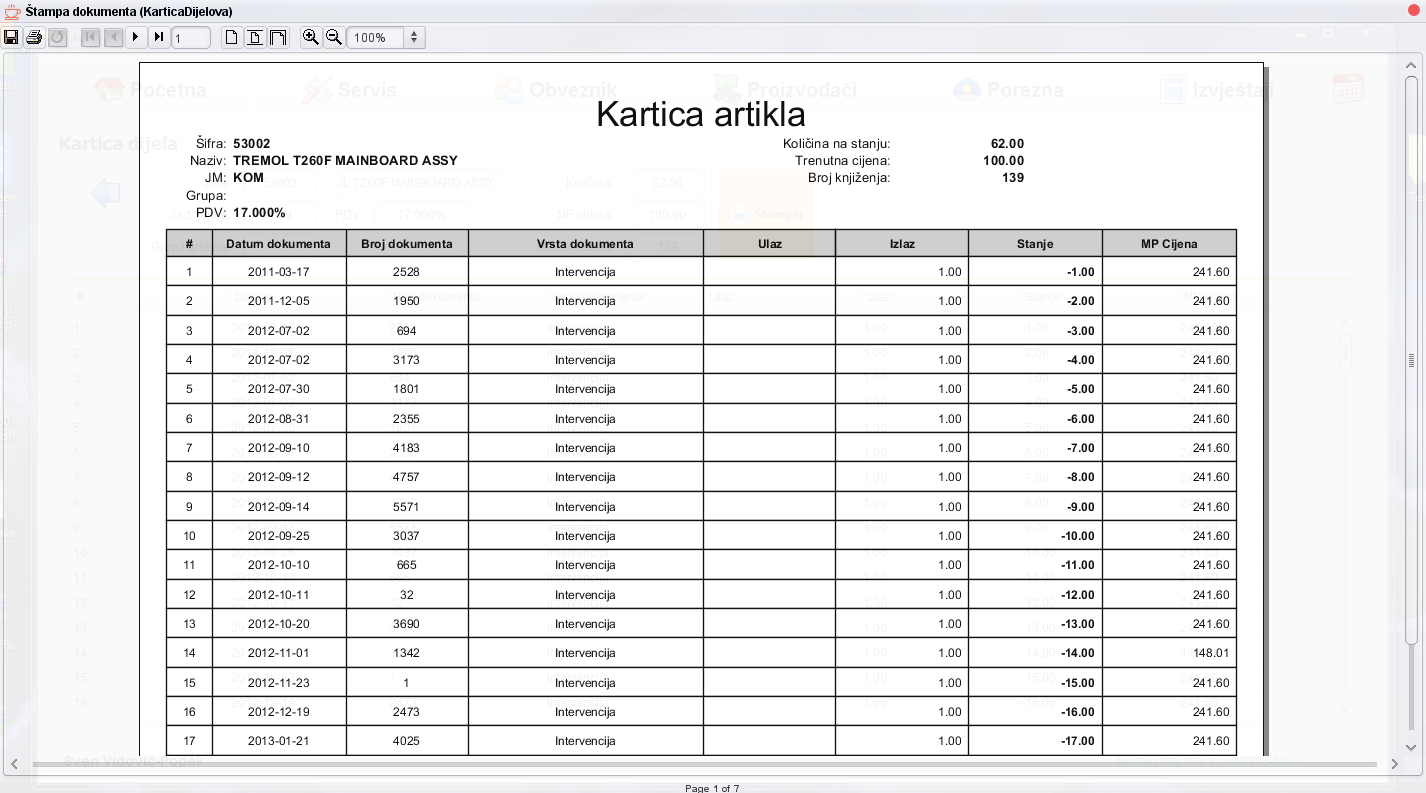Click document number '3173'
Screen dimensions: 1426x793
pos(406,360)
